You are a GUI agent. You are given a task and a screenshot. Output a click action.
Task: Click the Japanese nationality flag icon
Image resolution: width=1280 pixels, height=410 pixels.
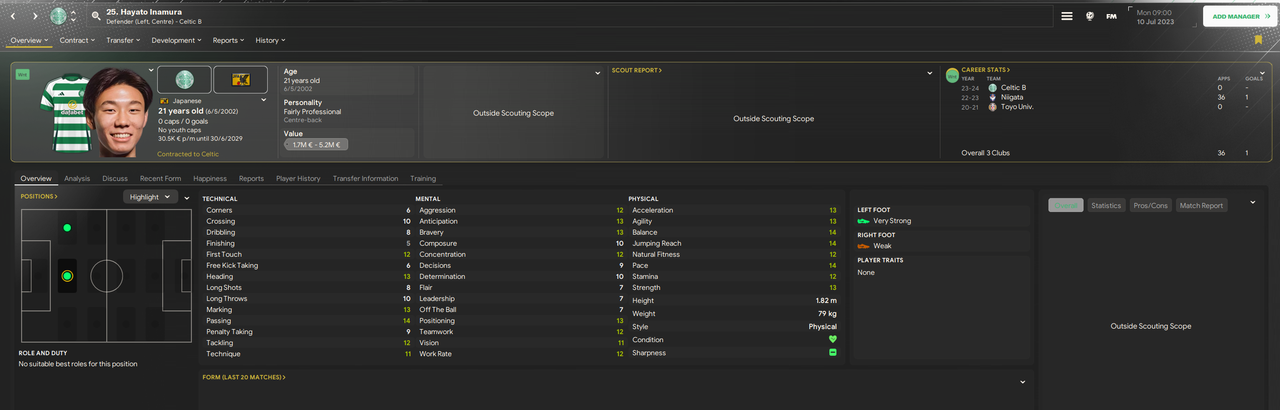(x=163, y=101)
